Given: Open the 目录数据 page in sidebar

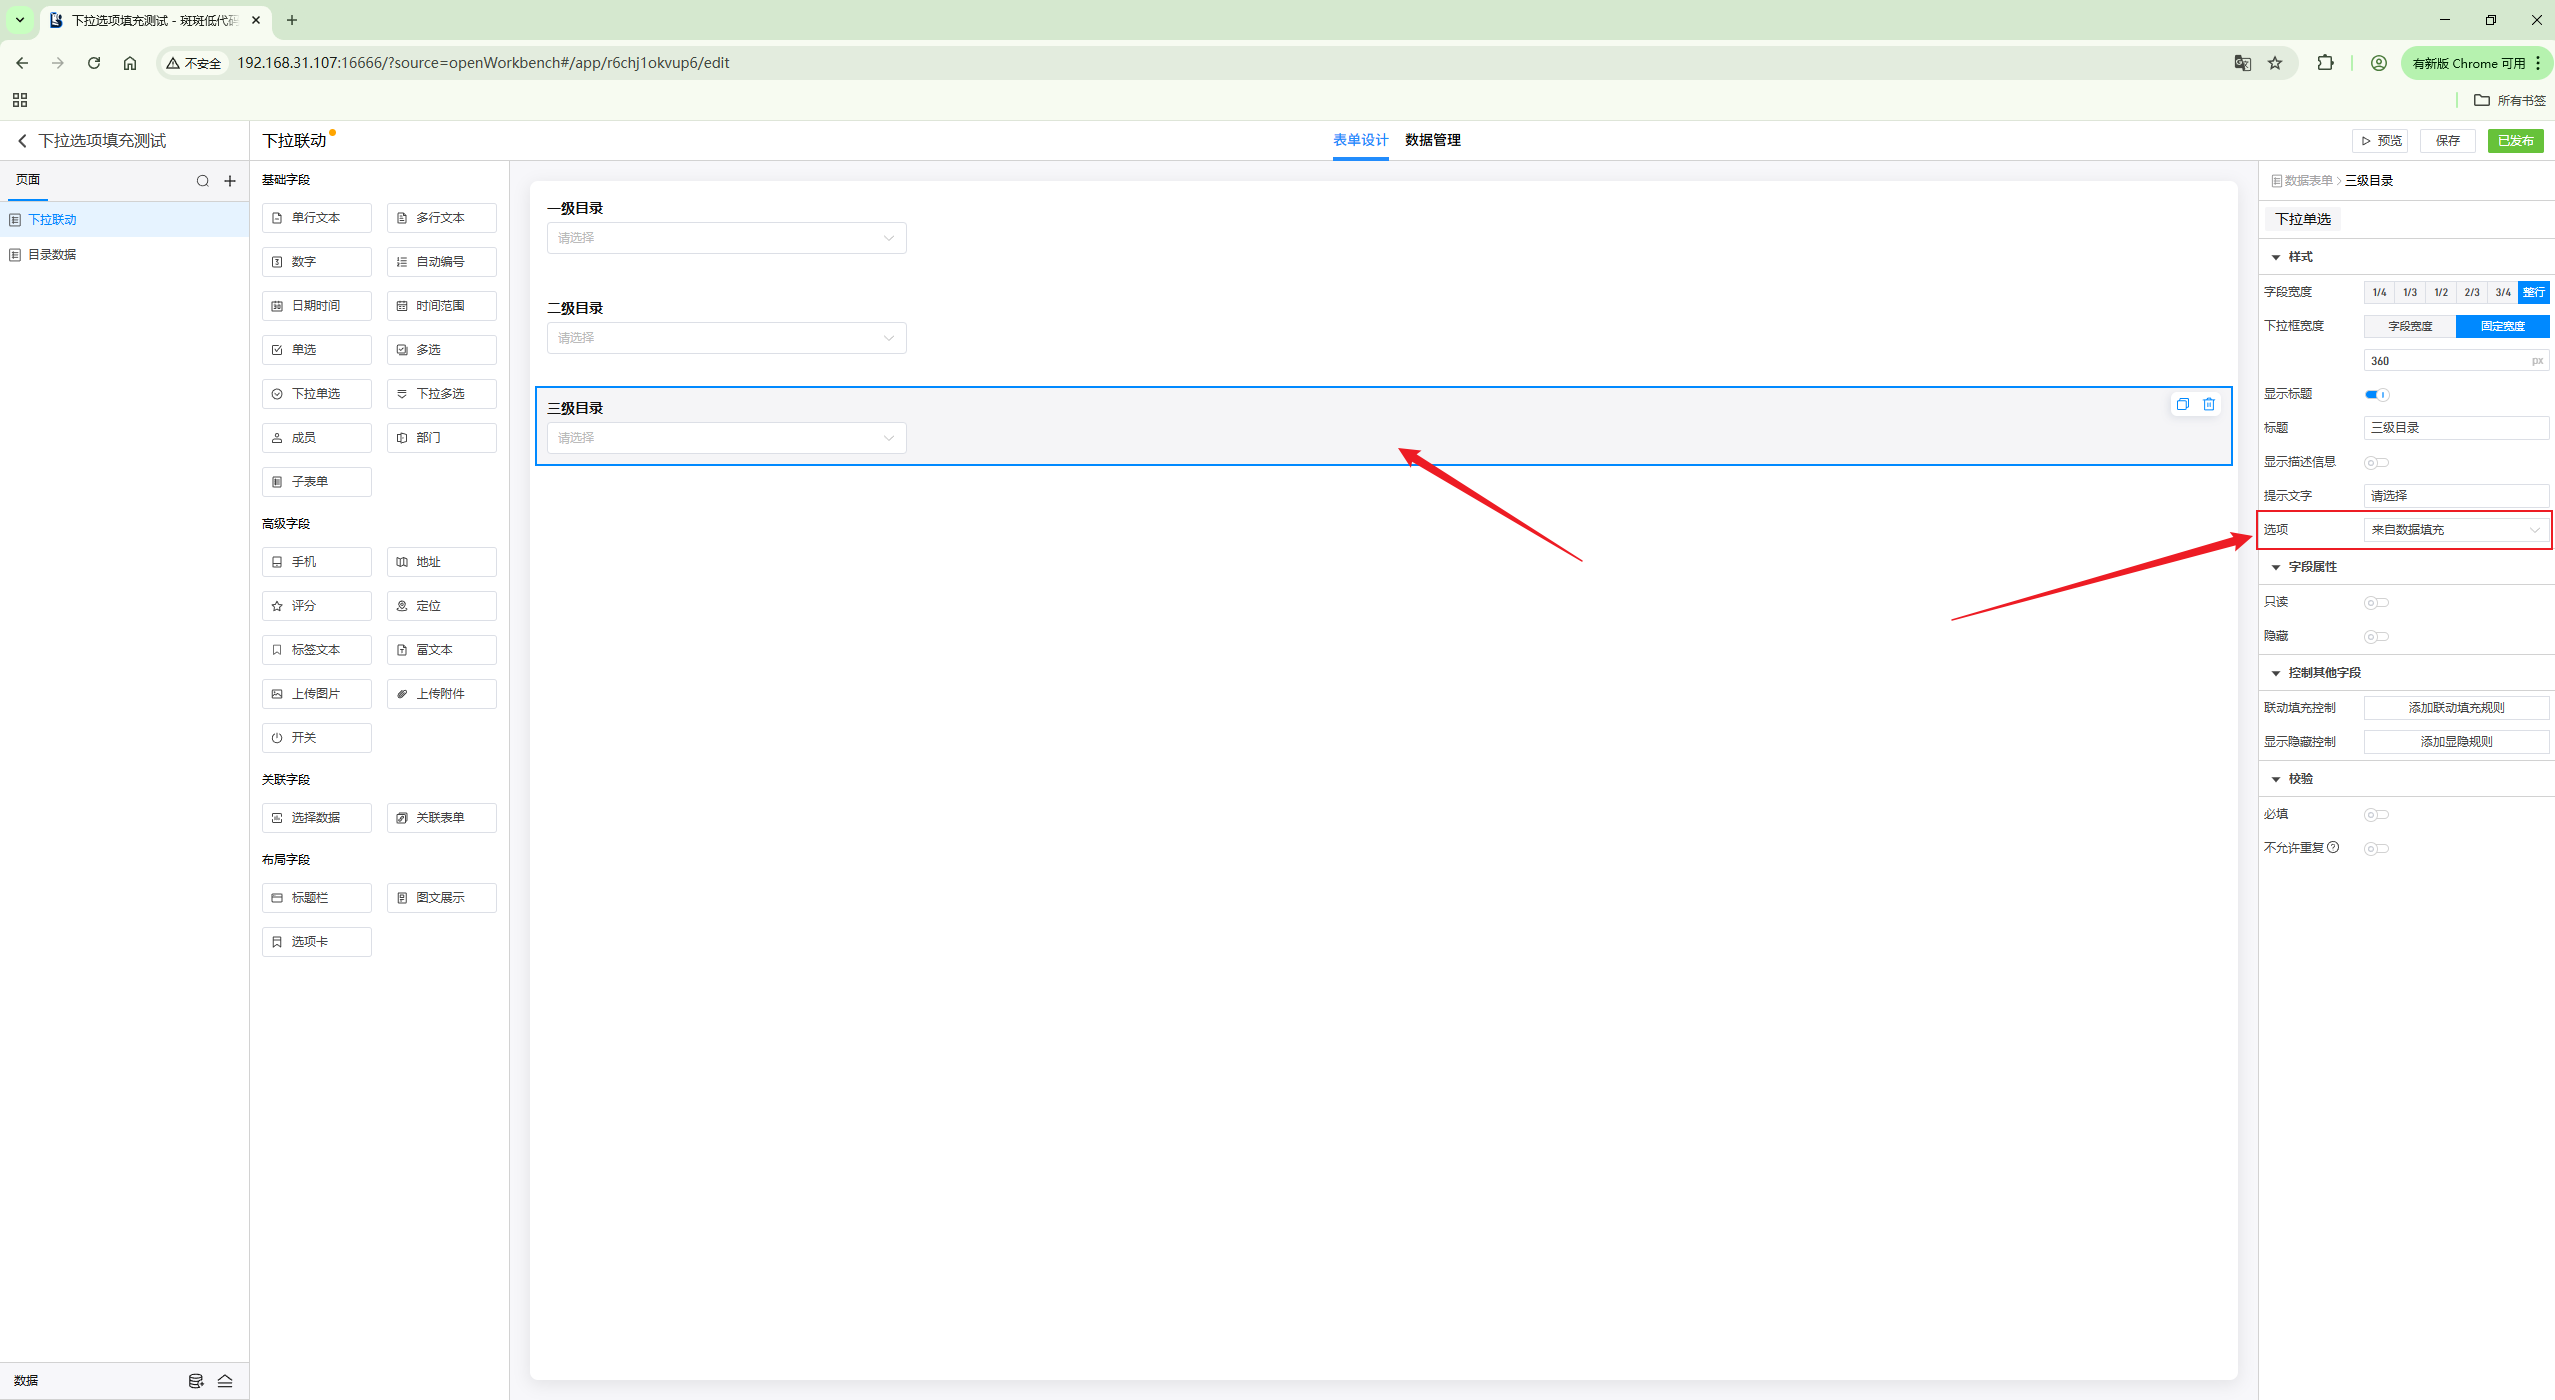Looking at the screenshot, I should 52,255.
